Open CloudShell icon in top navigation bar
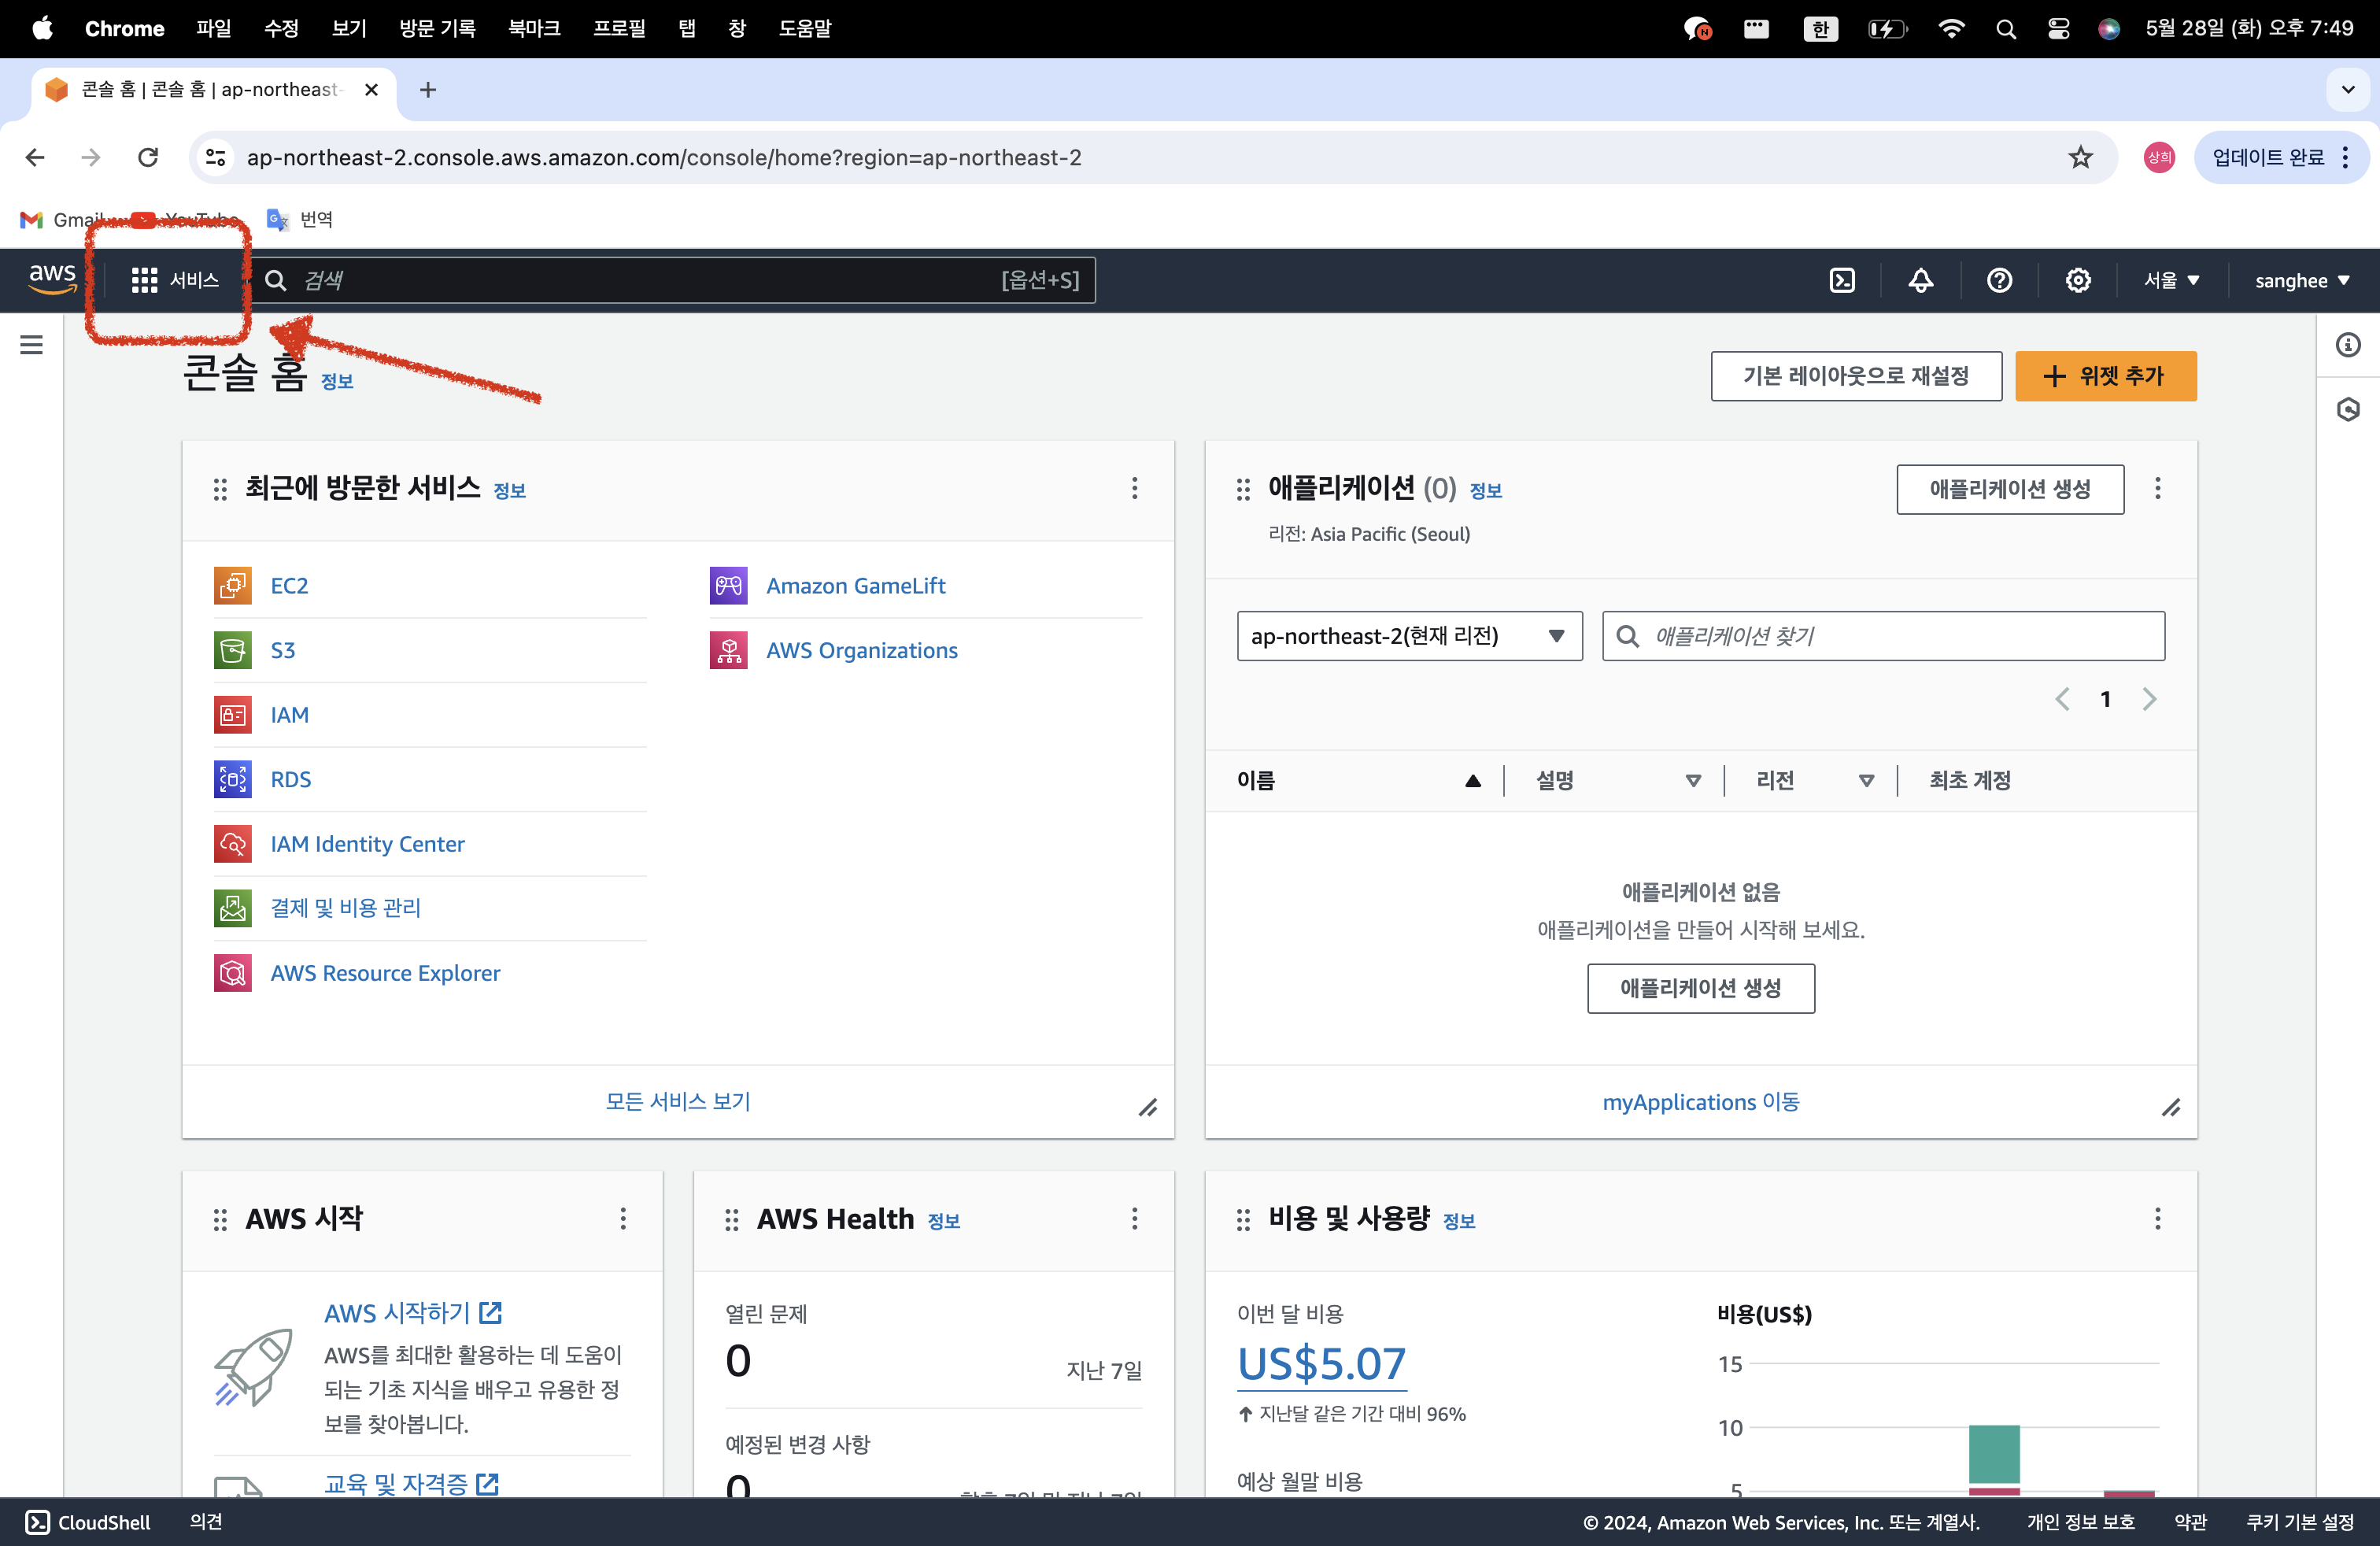2380x1546 pixels. tap(1841, 281)
